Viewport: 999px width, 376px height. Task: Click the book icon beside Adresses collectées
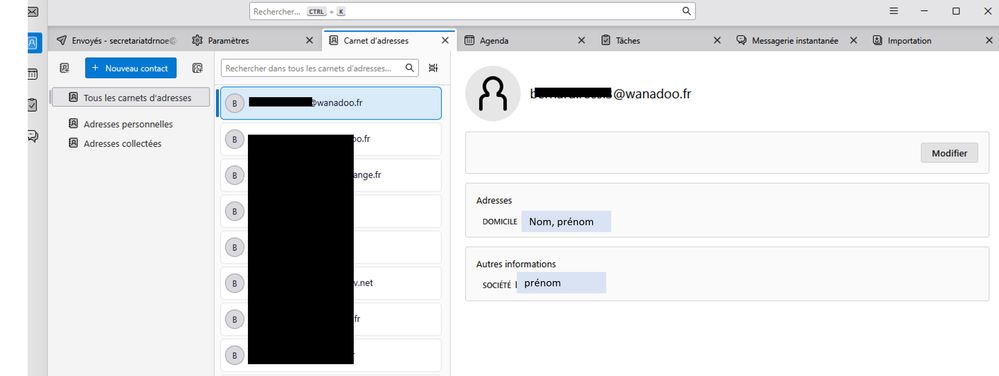pos(73,143)
